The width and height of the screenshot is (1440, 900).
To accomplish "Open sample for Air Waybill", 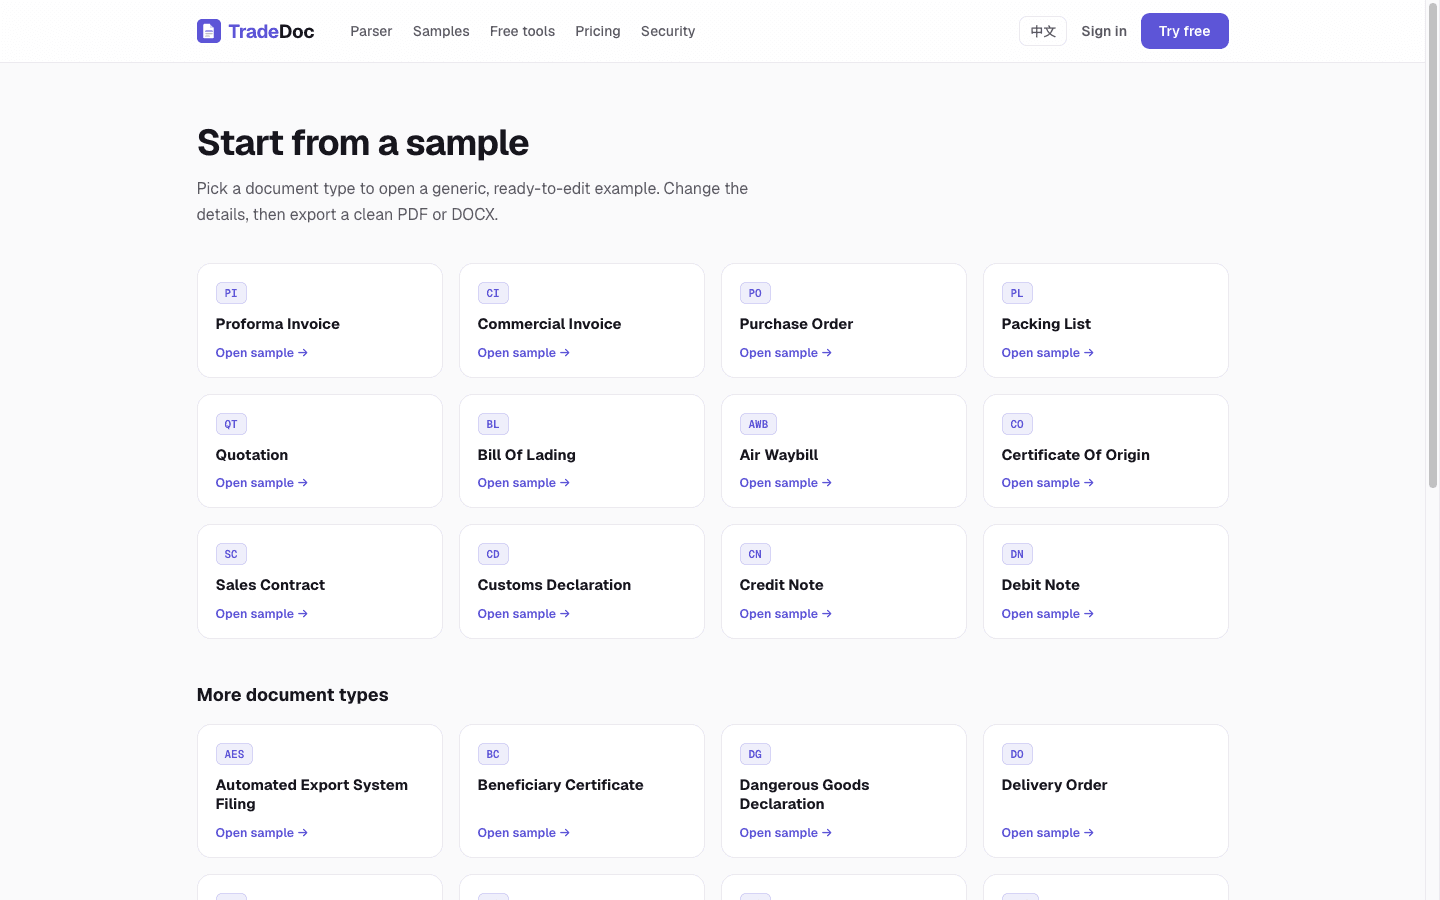I will 786,483.
